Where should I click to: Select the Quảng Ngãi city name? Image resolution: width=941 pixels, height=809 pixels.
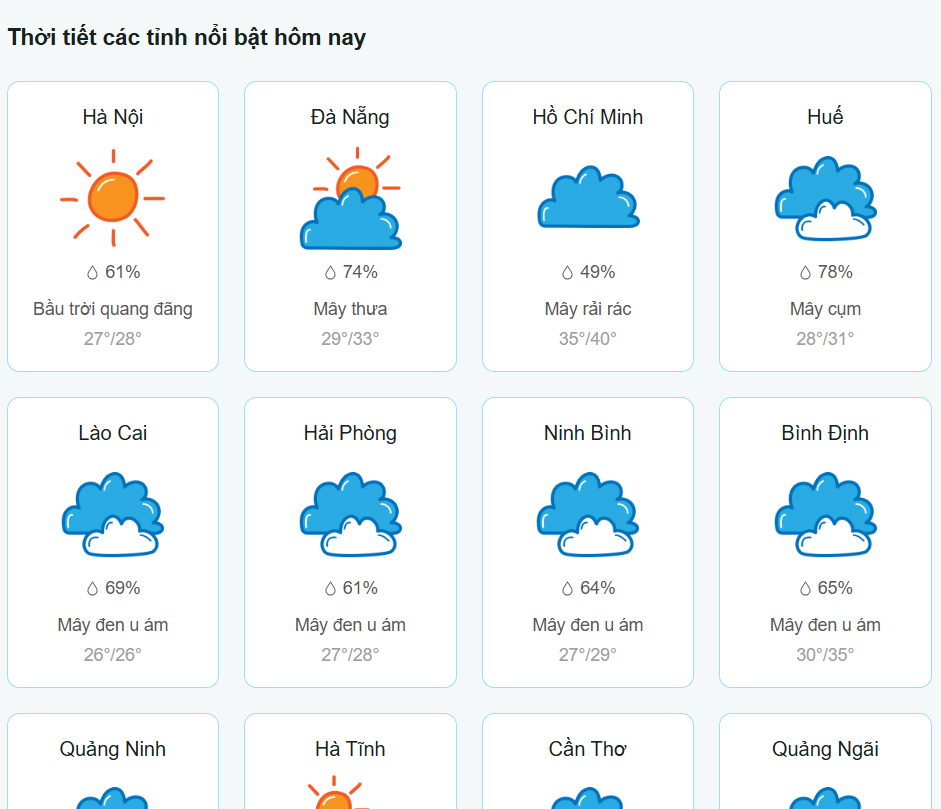click(x=825, y=749)
